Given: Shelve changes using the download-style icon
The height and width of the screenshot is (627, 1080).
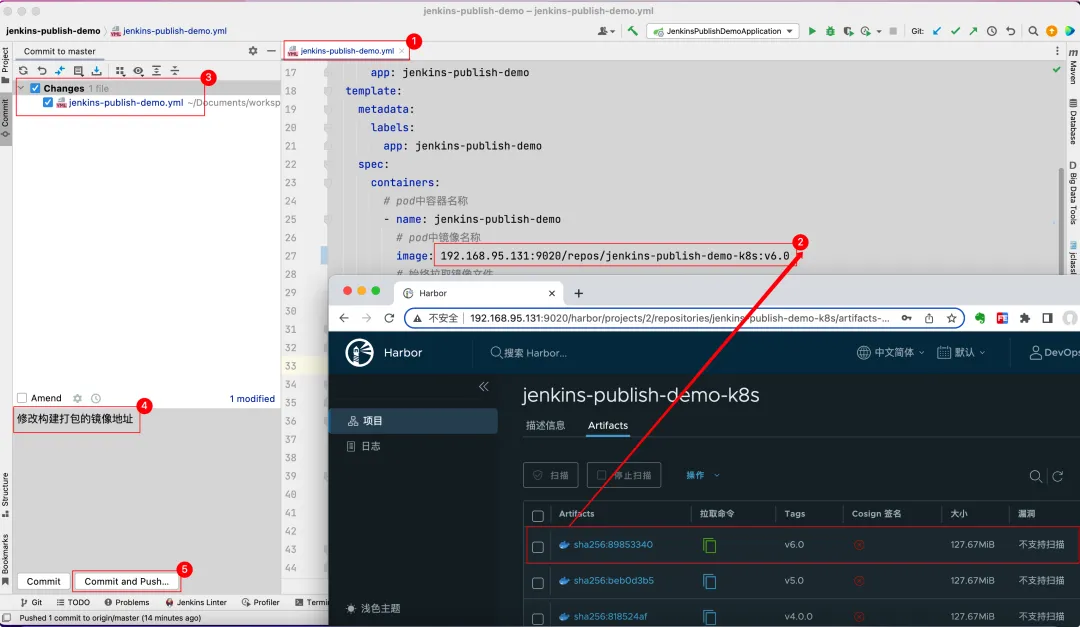Looking at the screenshot, I should [x=96, y=70].
